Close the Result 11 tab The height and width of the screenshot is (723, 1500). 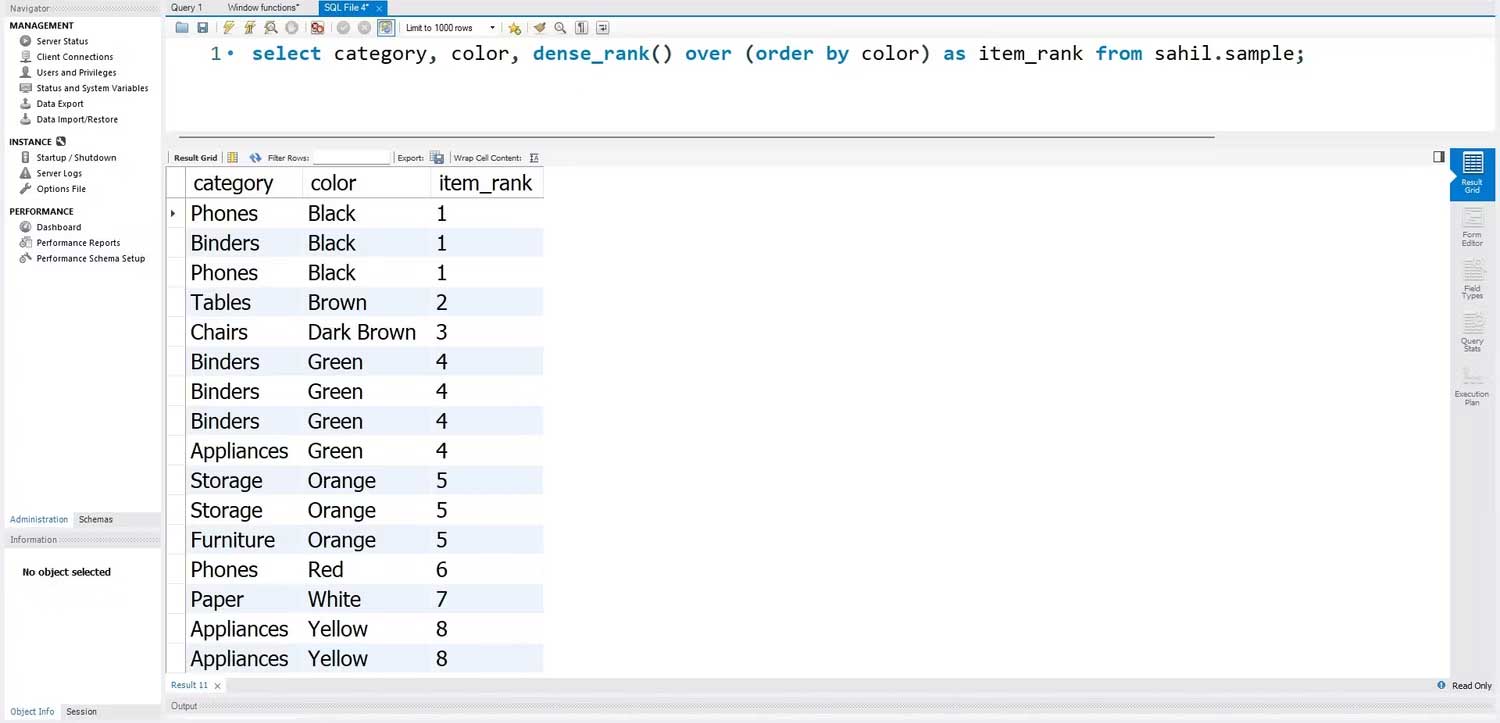pyautogui.click(x=218, y=686)
